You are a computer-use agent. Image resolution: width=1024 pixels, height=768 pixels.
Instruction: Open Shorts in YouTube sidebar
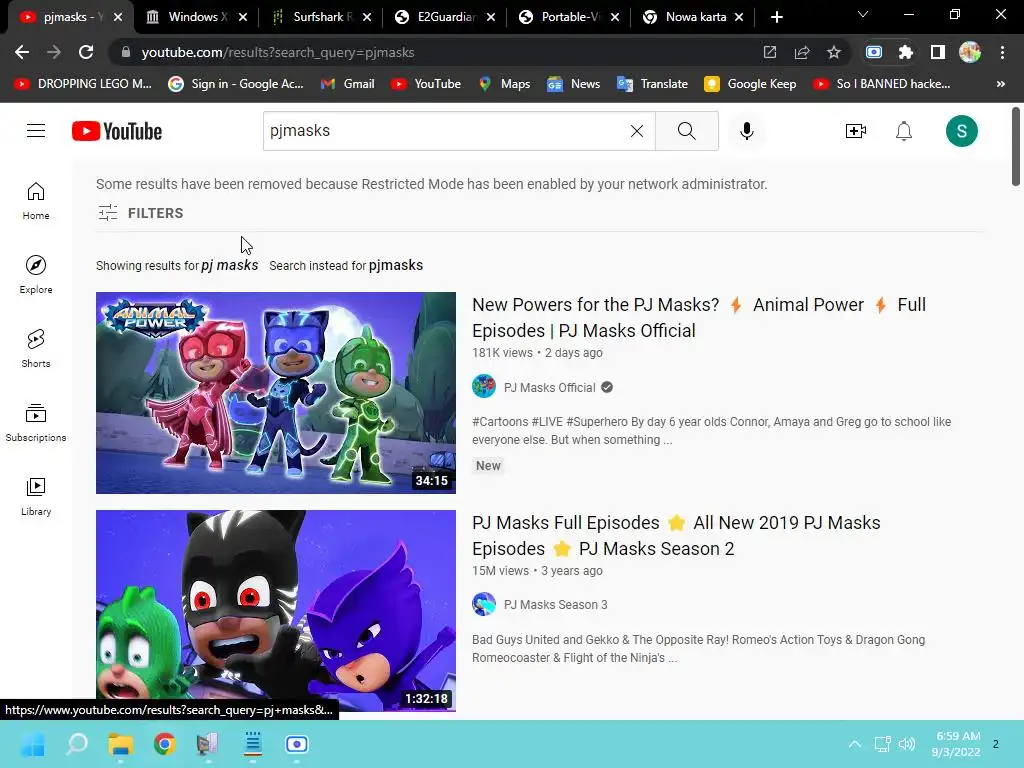tap(36, 348)
